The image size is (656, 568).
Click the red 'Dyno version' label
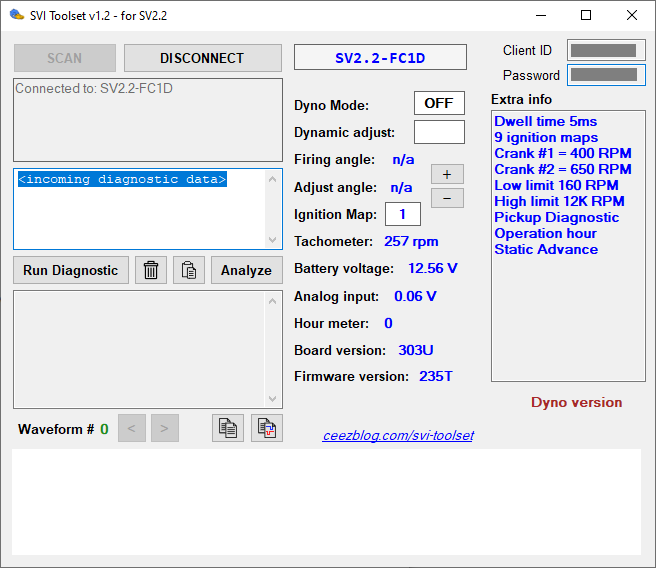pos(576,402)
